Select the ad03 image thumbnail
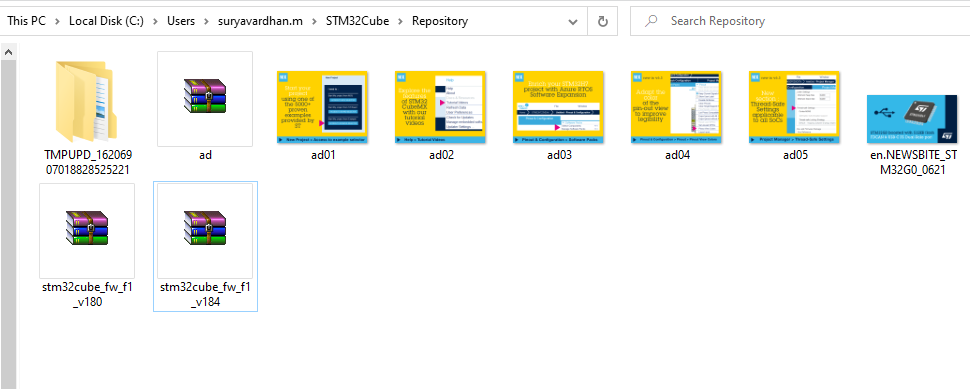Image resolution: width=970 pixels, height=389 pixels. (x=559, y=107)
